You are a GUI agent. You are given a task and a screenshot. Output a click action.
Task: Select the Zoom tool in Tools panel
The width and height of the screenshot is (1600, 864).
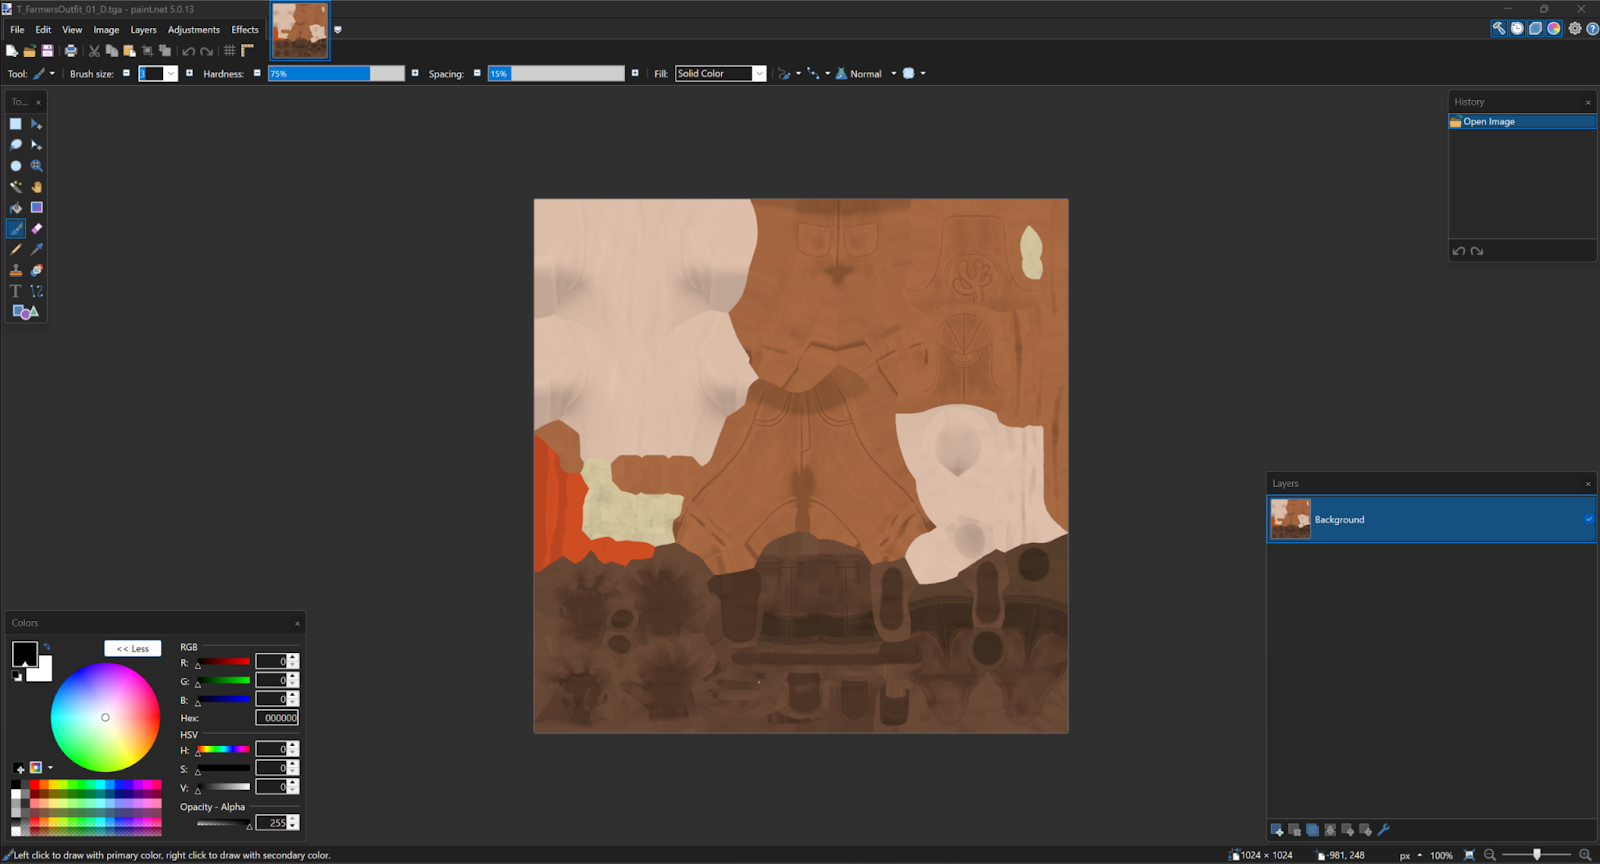[x=37, y=166]
